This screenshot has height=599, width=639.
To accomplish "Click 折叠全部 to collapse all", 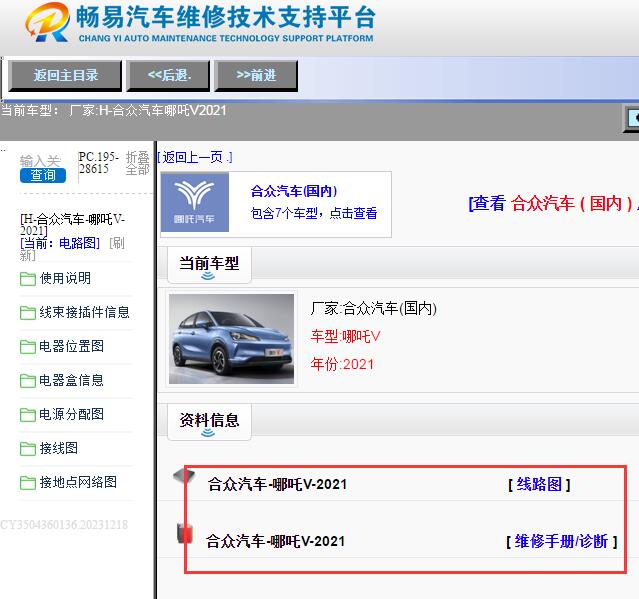I will click(137, 163).
